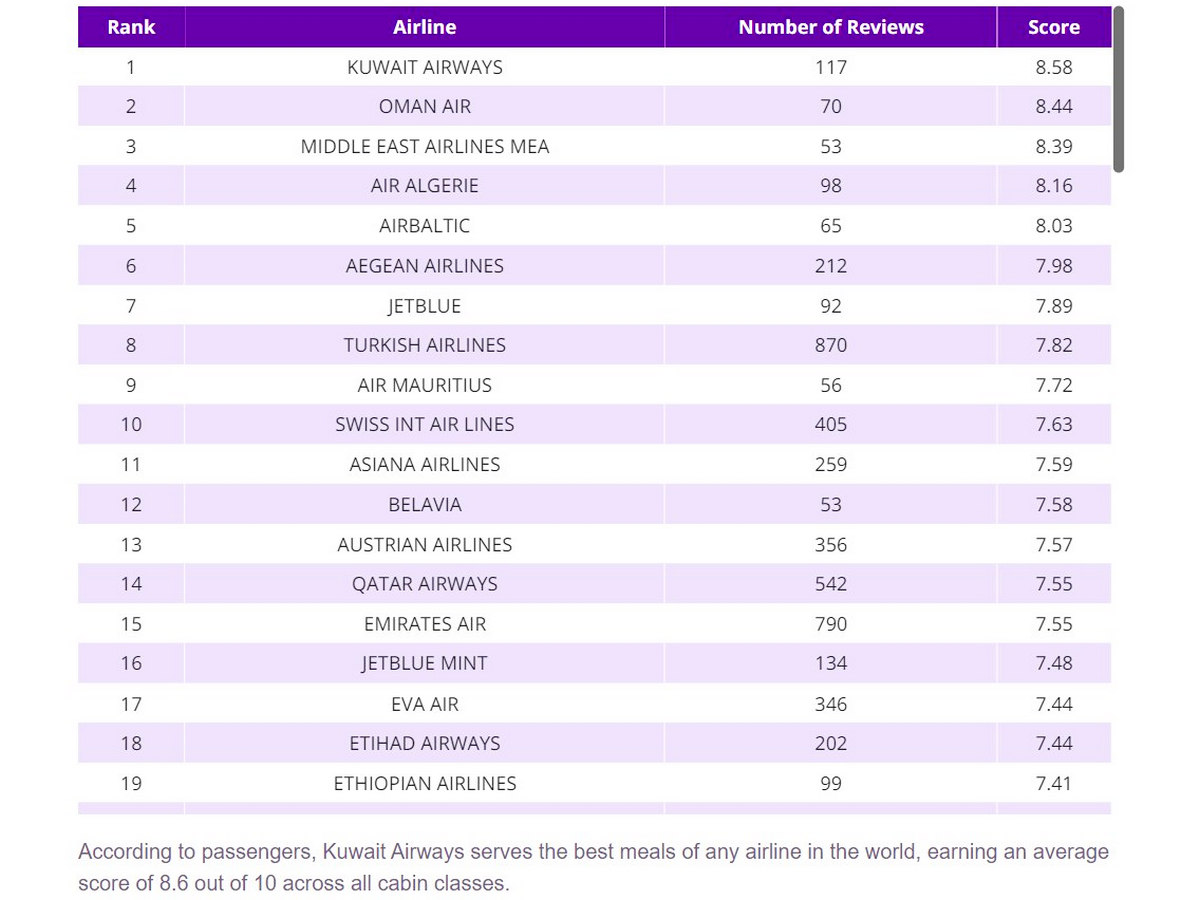The image size is (1200, 900).
Task: Click the Rank column header
Action: tap(131, 27)
